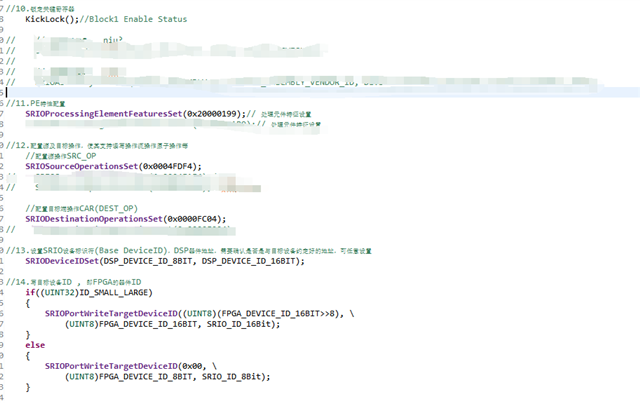
Task: Click the Block1 Enable Status comment
Action: 138,19
